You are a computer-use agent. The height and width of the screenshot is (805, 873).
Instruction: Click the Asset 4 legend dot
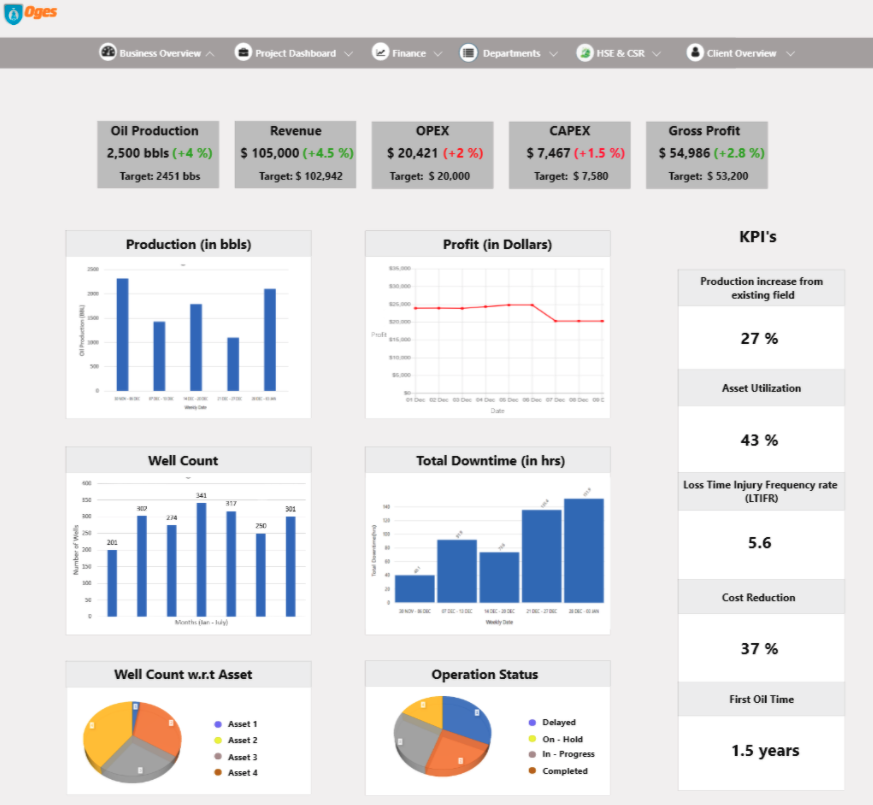(218, 772)
